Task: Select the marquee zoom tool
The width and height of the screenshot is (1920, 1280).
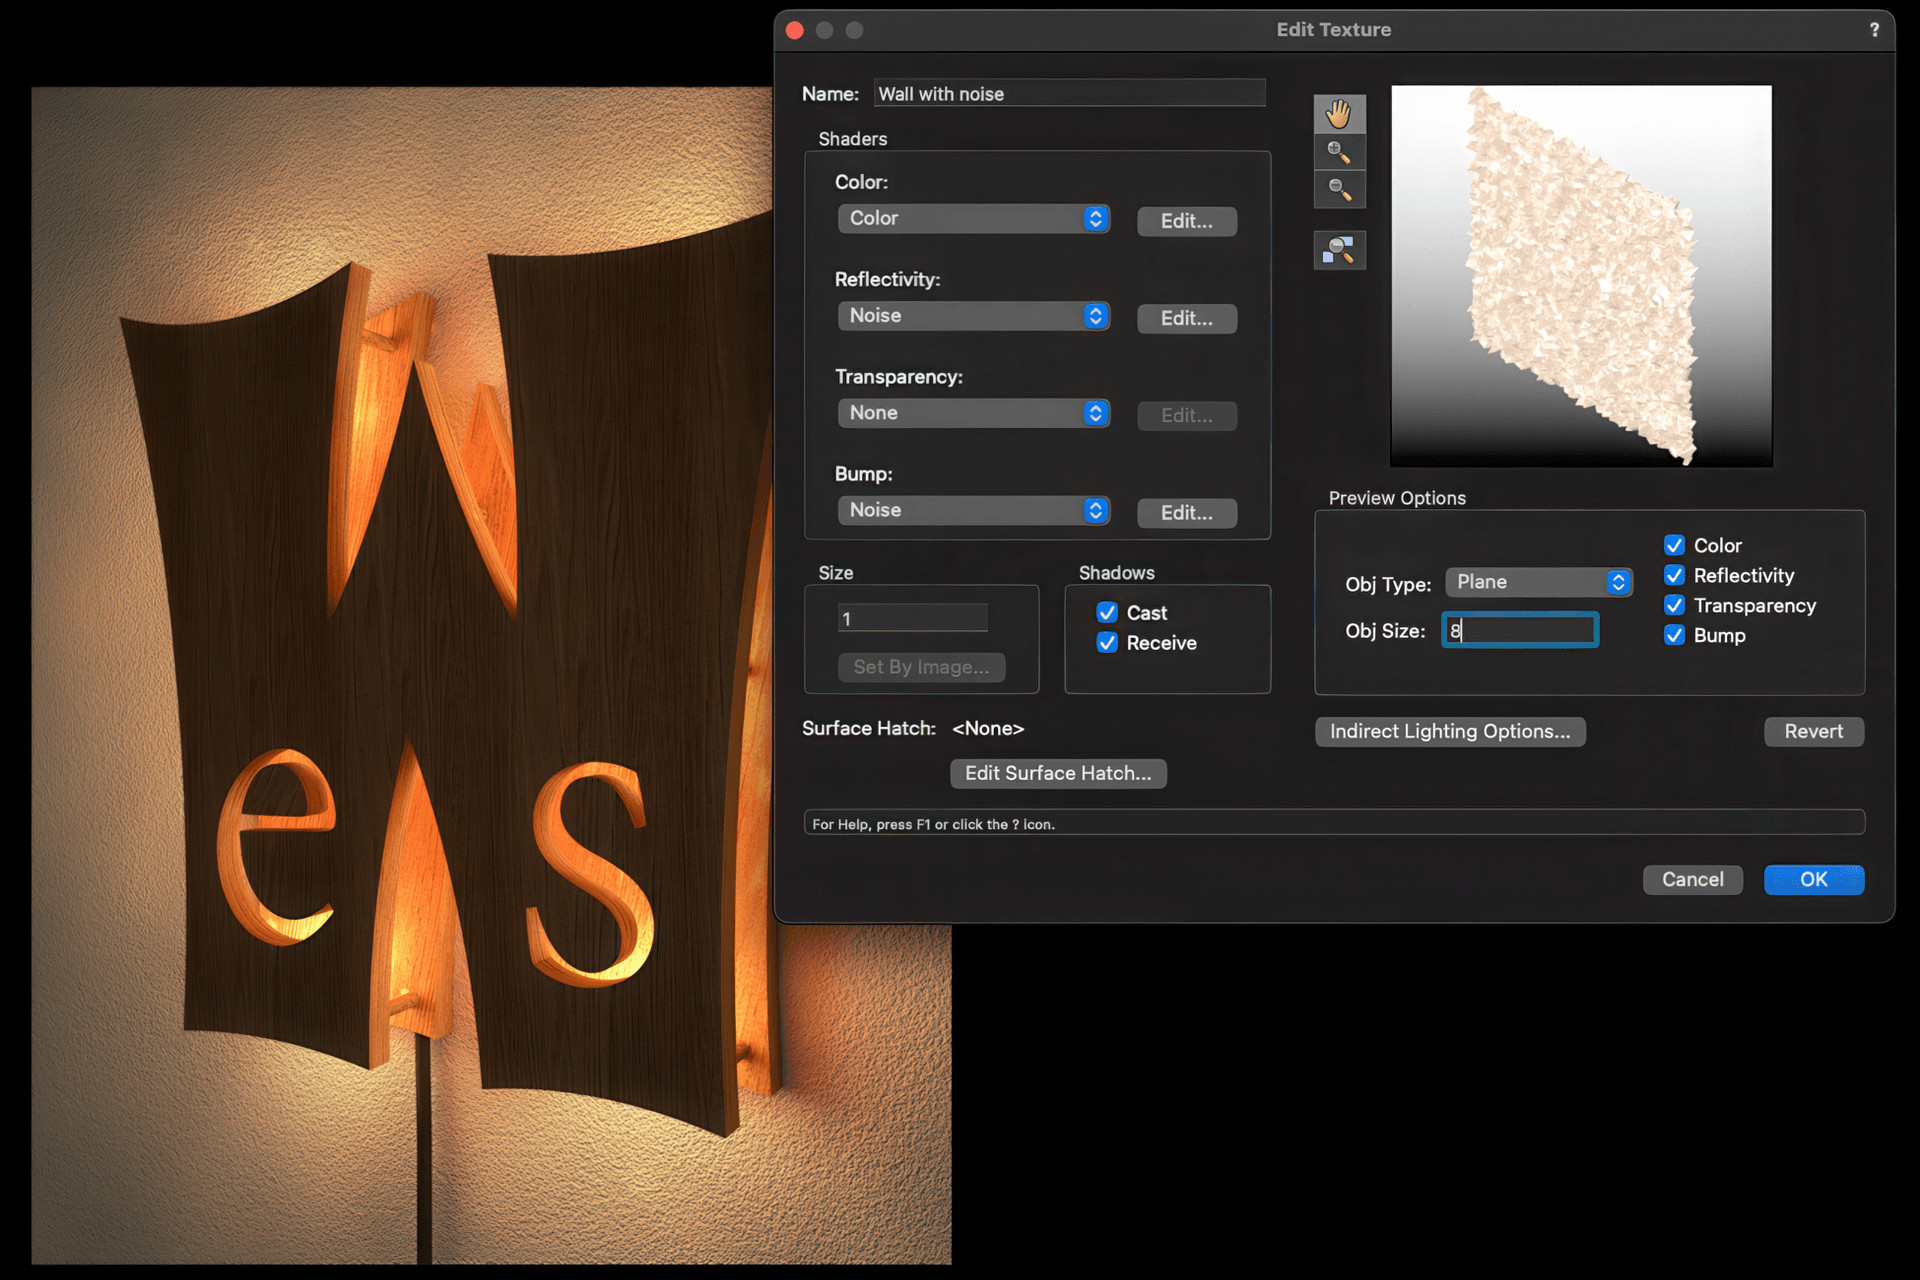Action: (1340, 249)
